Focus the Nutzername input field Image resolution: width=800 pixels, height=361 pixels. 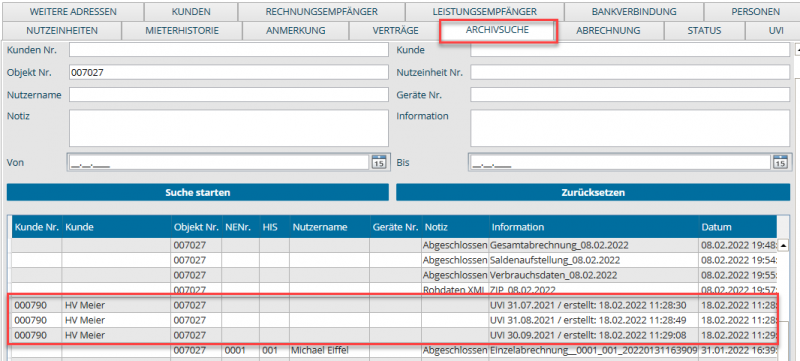pyautogui.click(x=229, y=95)
